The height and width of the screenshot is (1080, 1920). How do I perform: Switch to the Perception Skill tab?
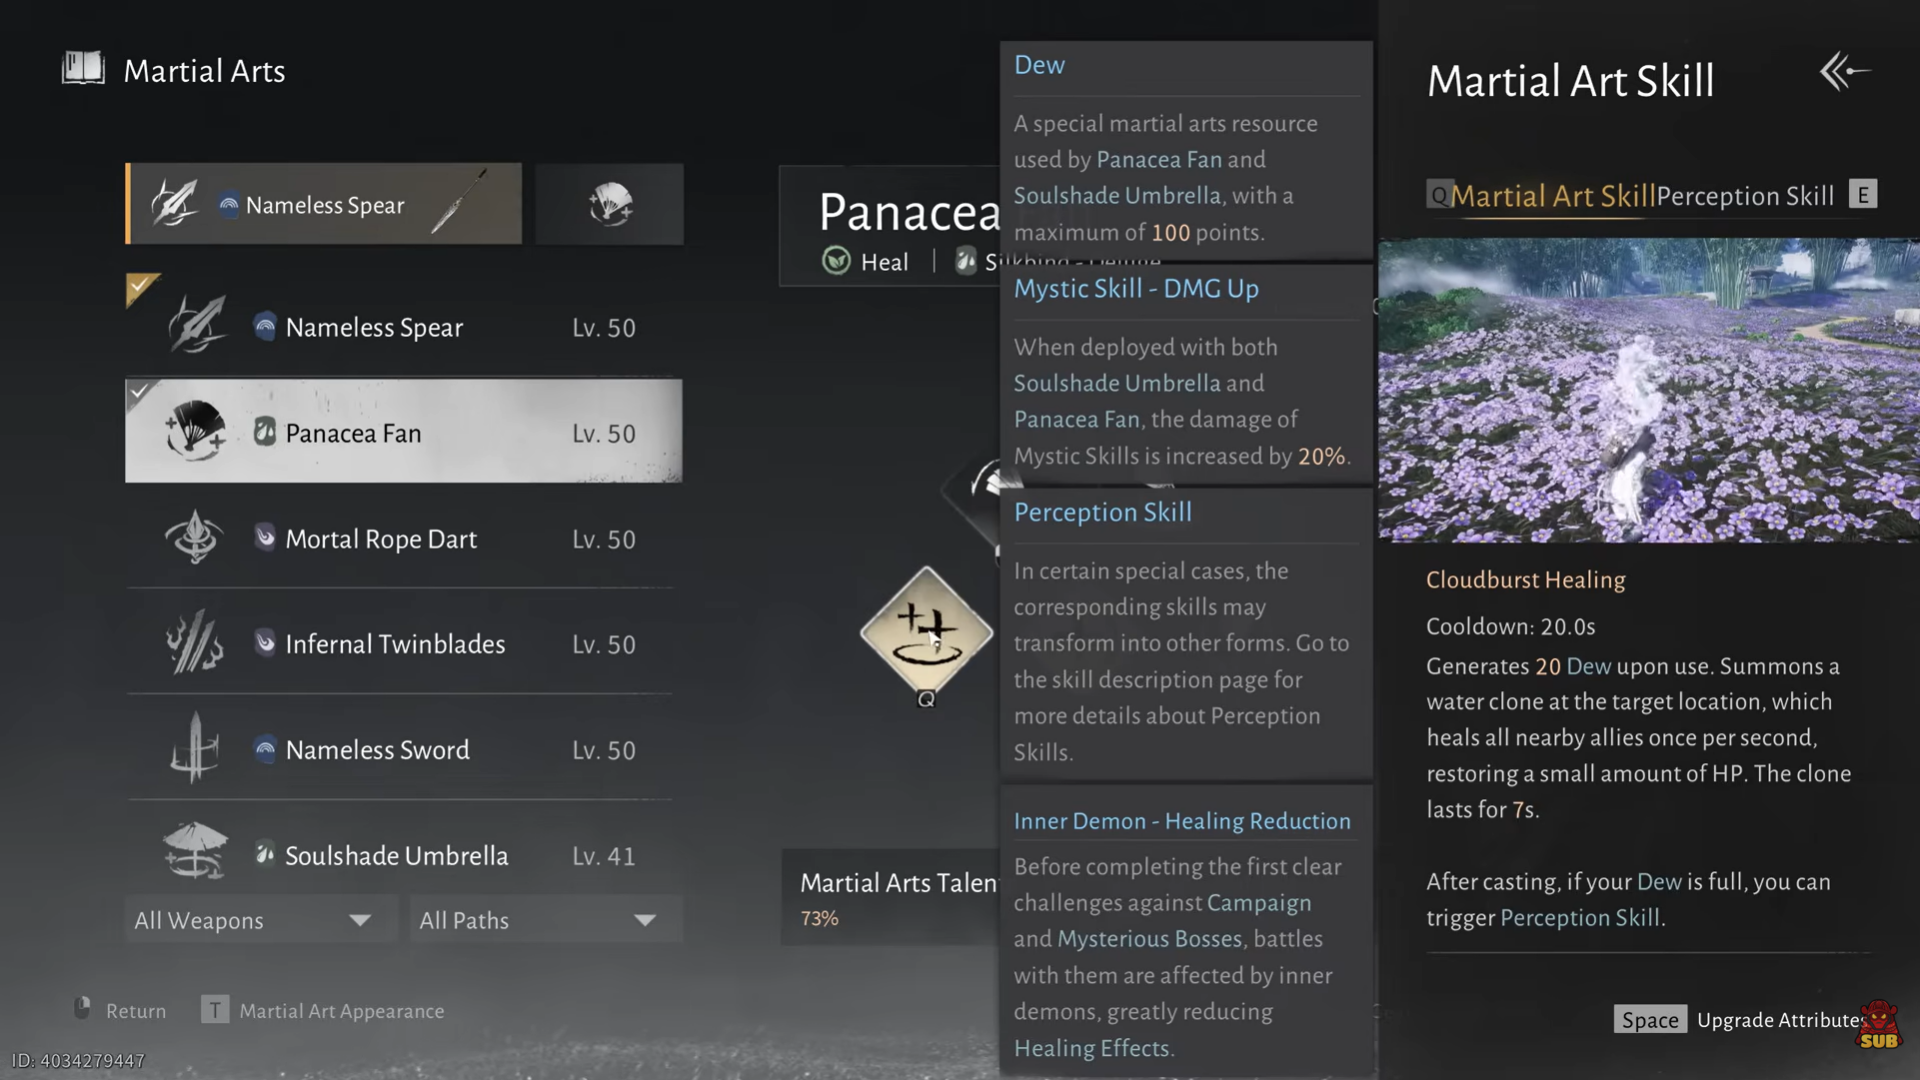pos(1744,196)
